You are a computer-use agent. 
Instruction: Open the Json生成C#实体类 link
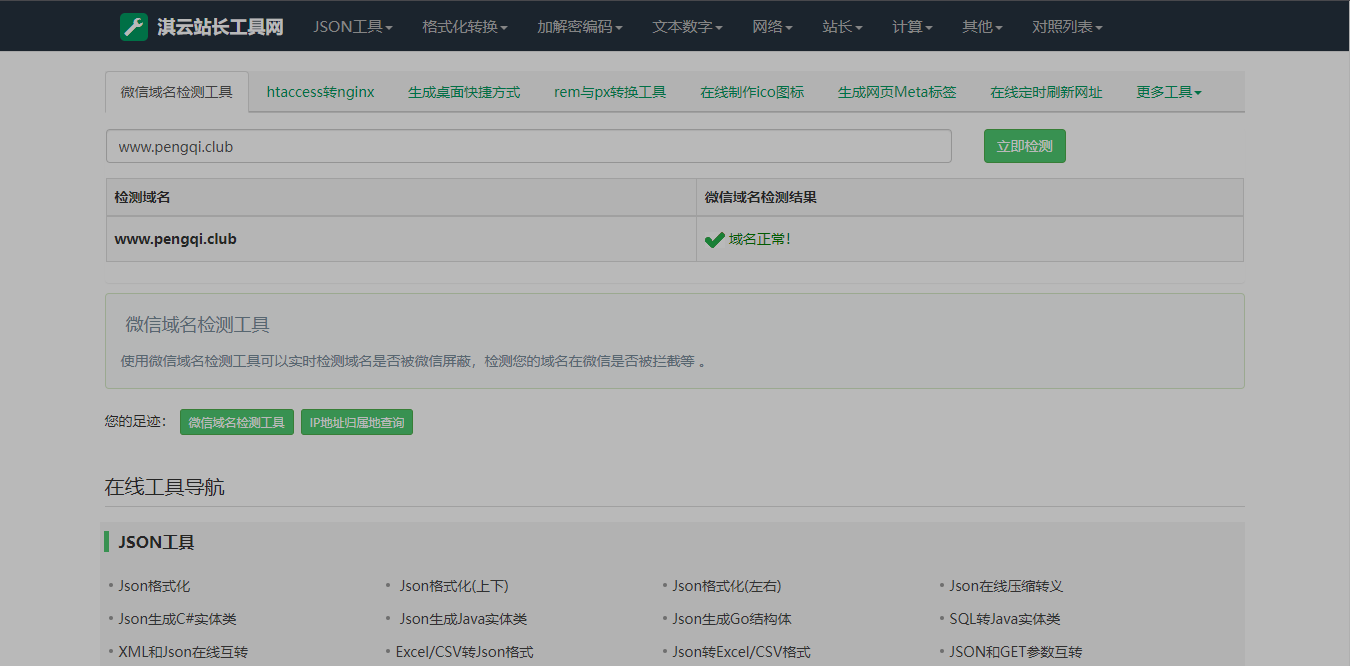click(178, 619)
